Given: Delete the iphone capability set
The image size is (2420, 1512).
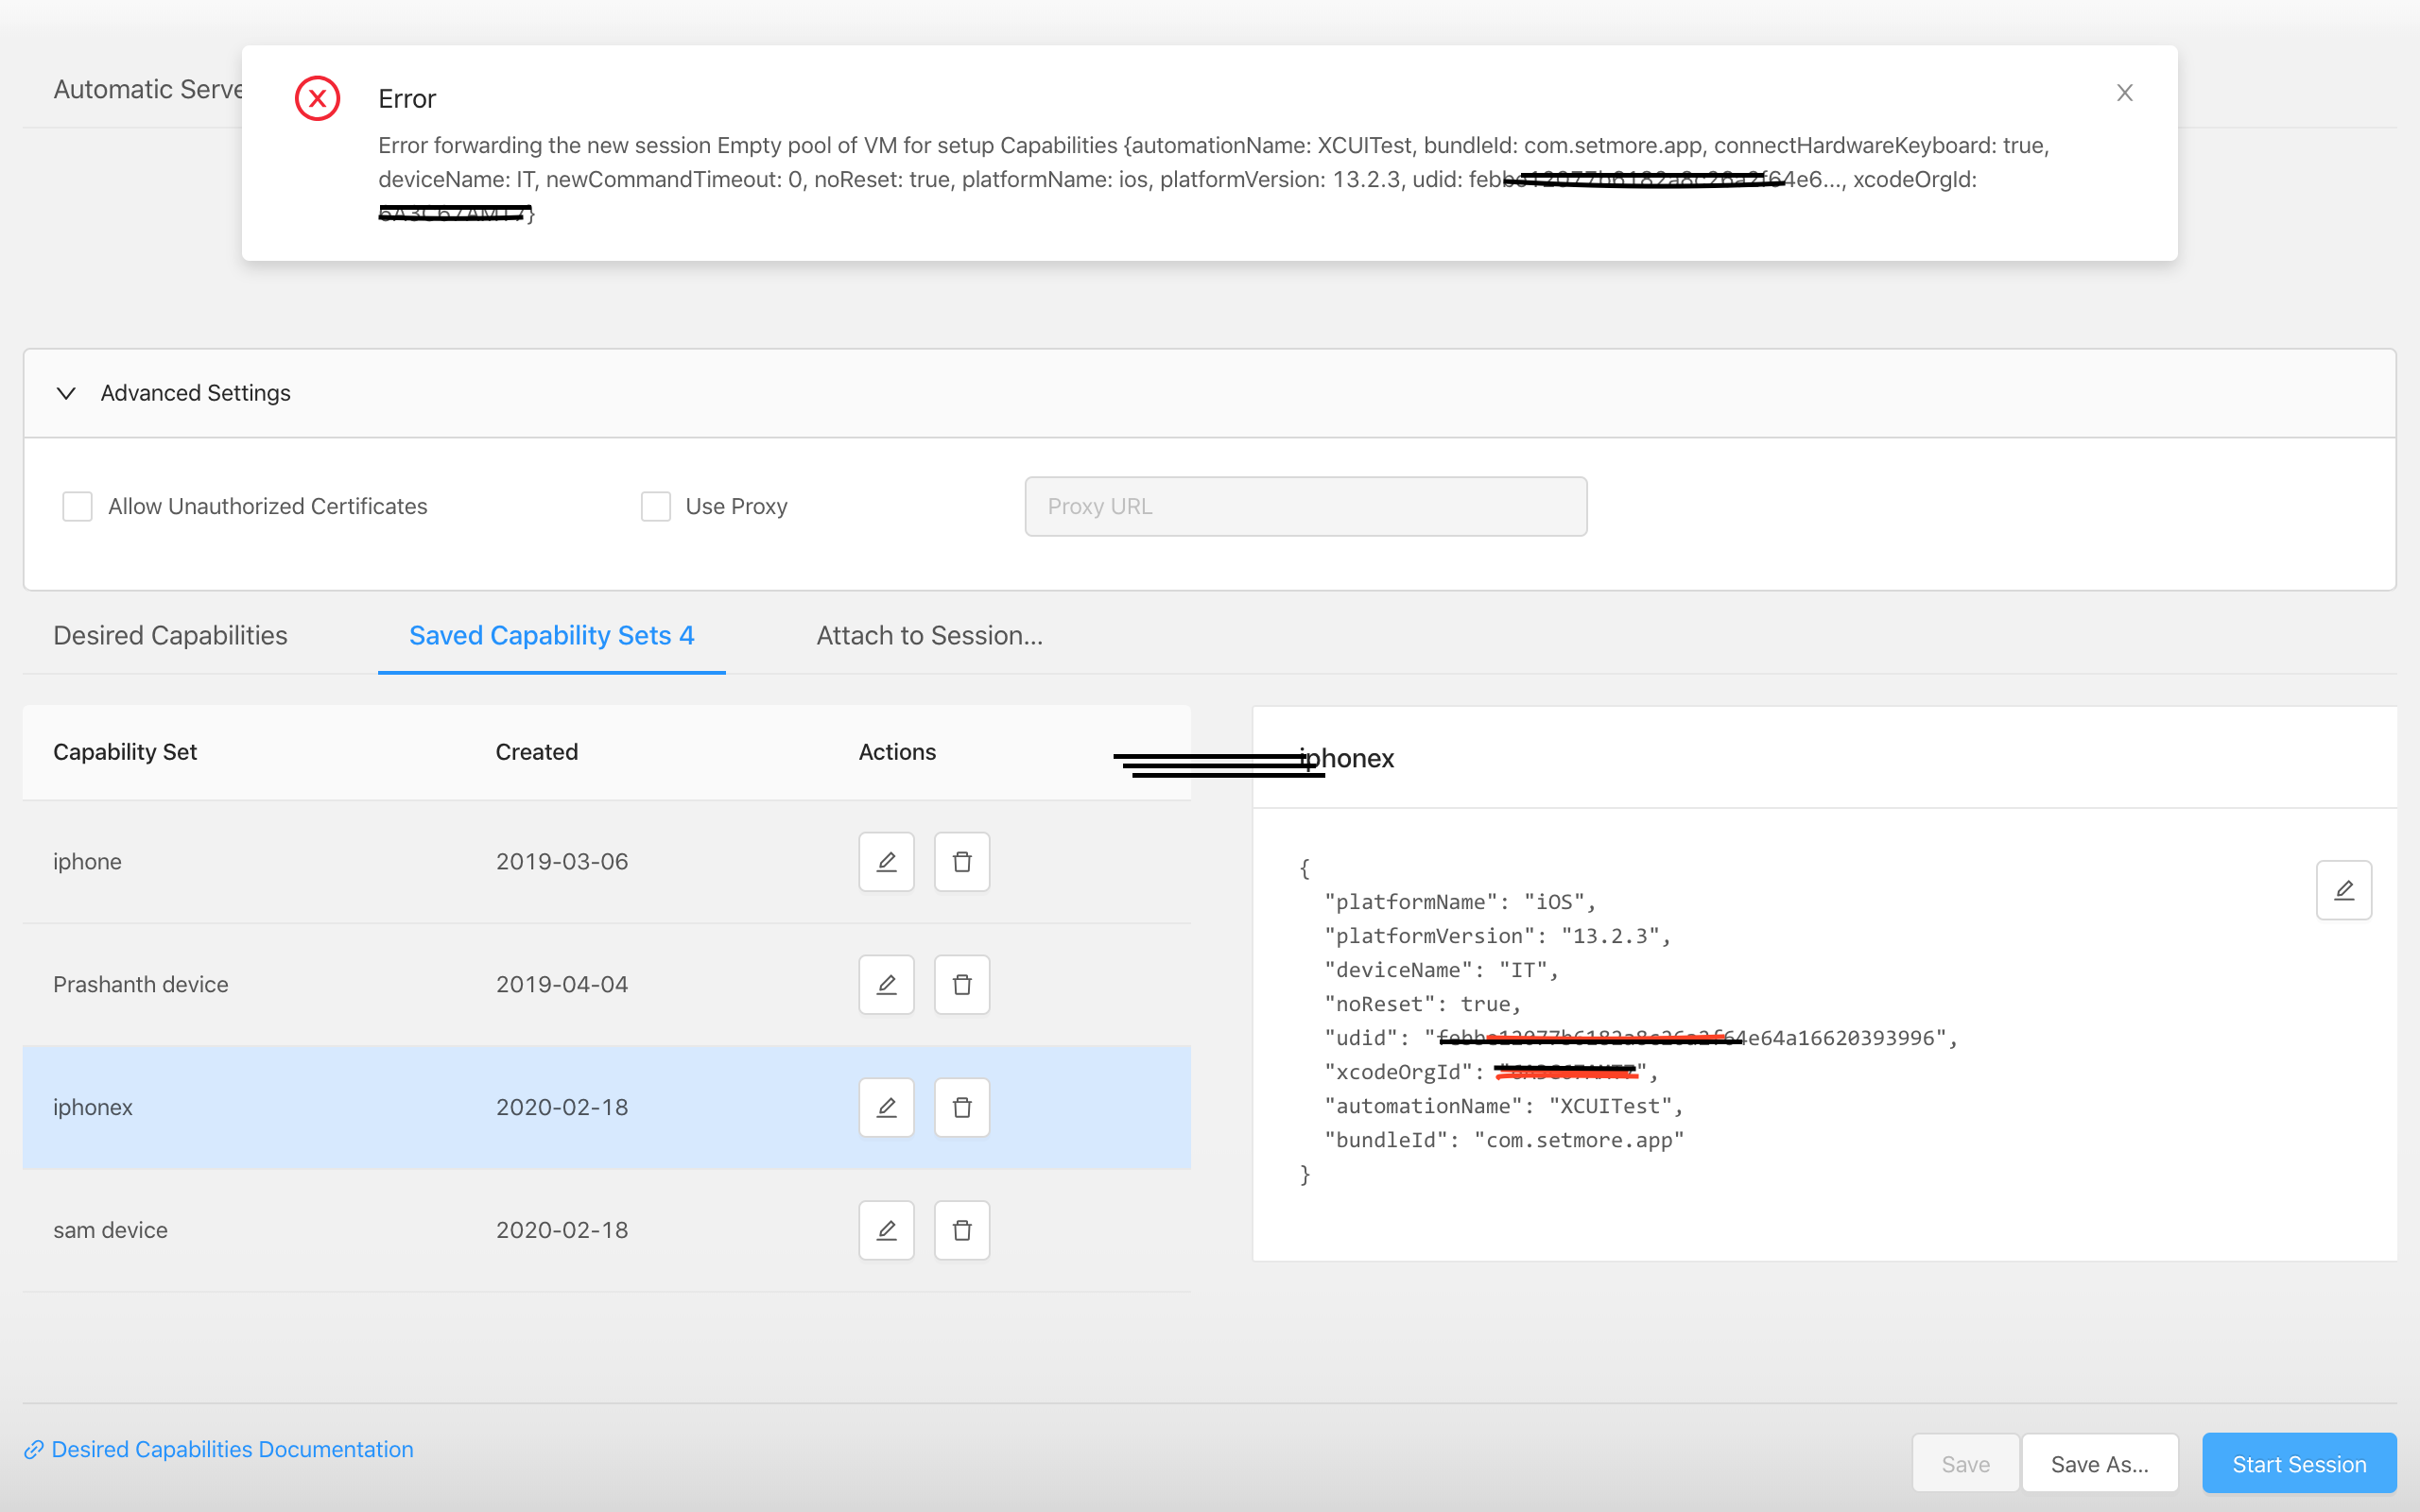Looking at the screenshot, I should (x=961, y=861).
